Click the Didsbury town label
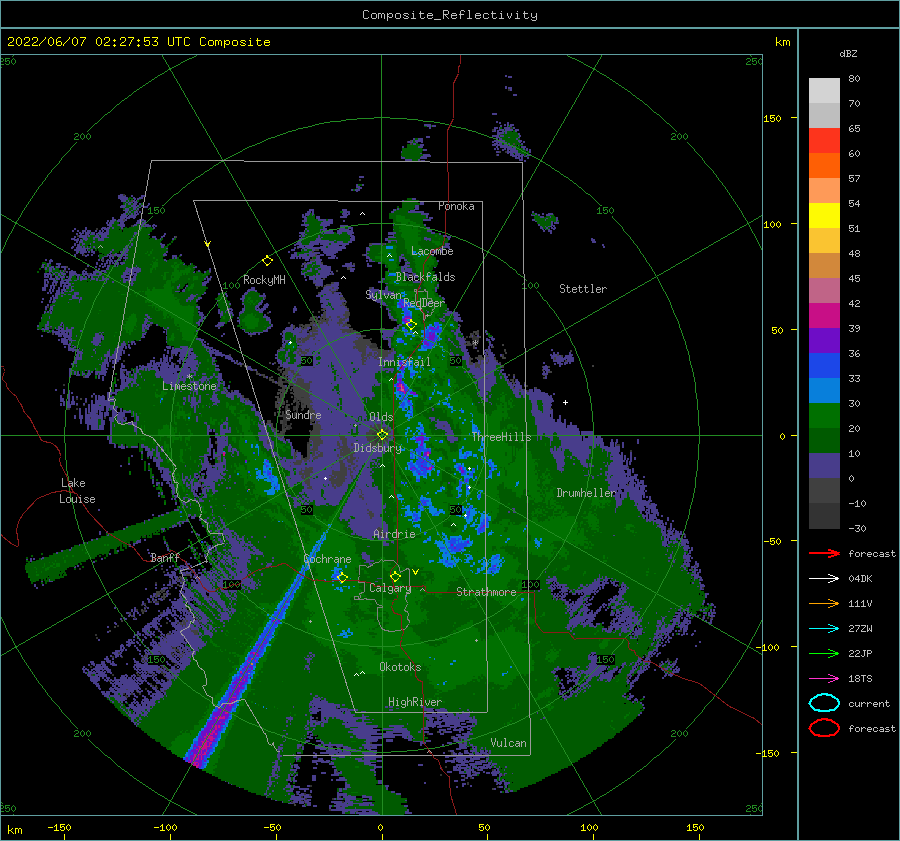This screenshot has width=900, height=841. point(378,448)
